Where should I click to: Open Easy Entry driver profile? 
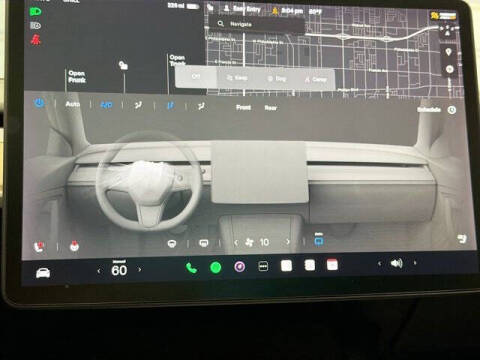tap(242, 9)
